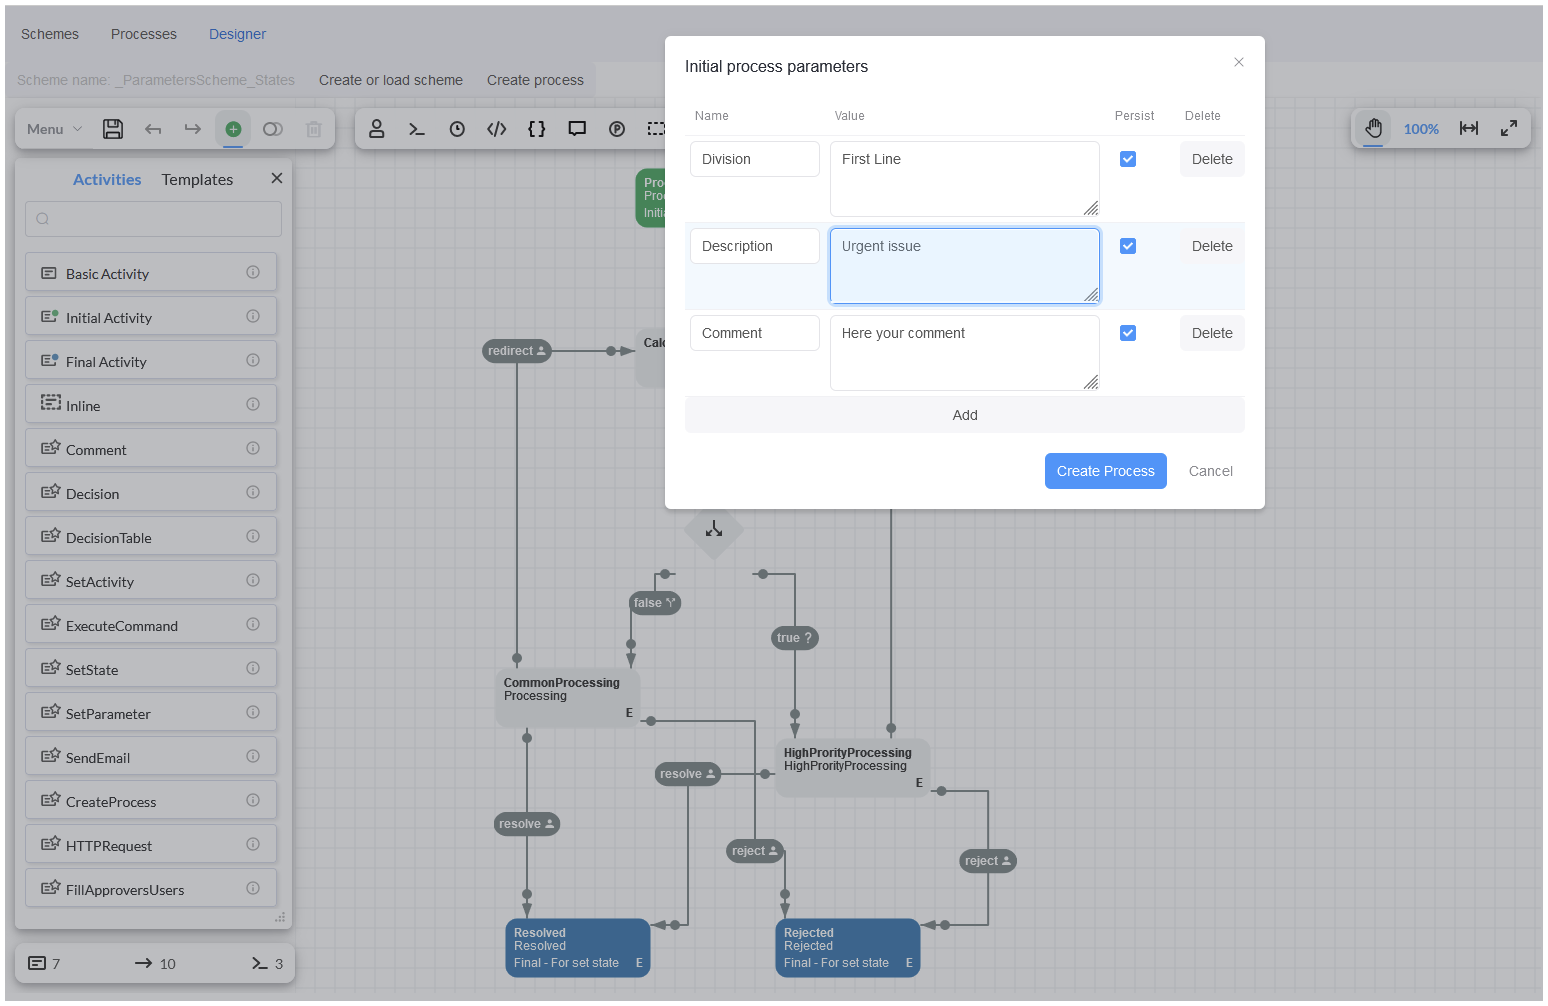Select the pan hand tool
This screenshot has width=1548, height=1006.
(x=1373, y=128)
